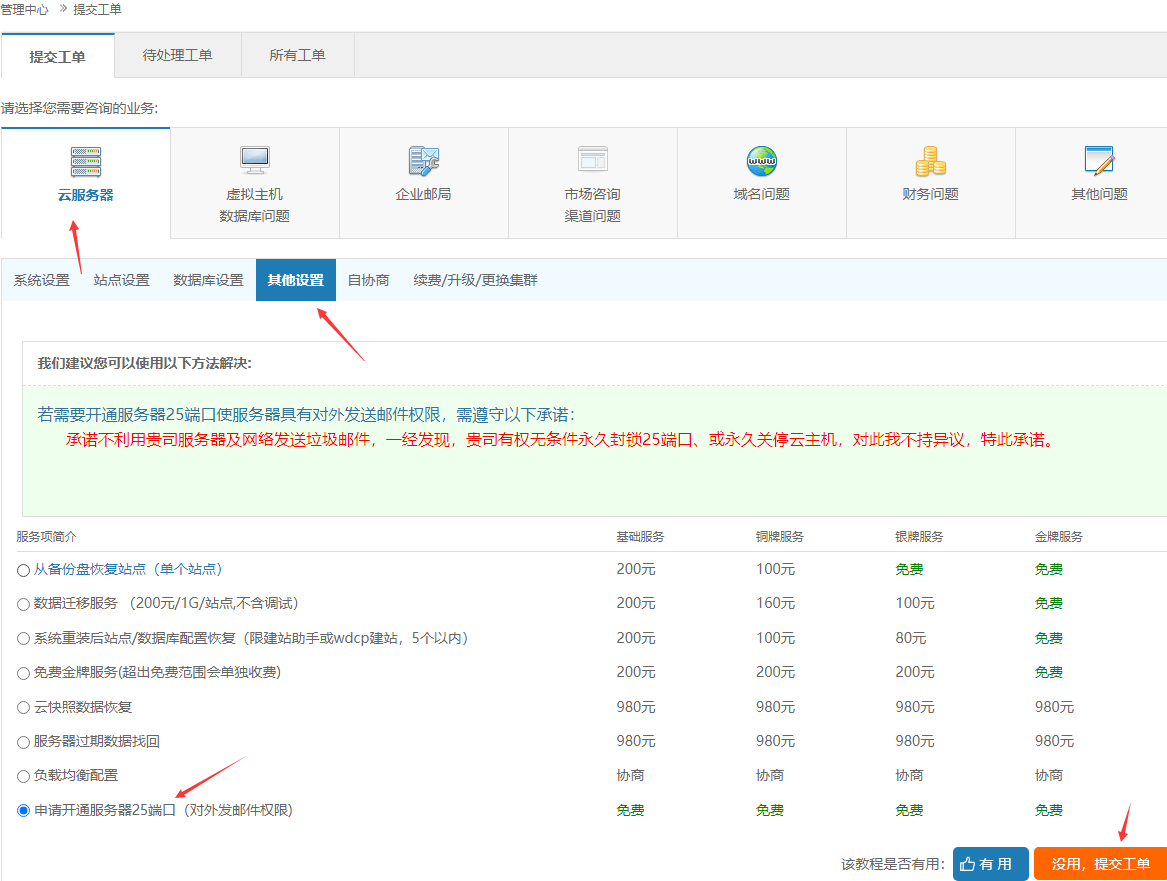
Task: Click the domain name globe icon
Action: pyautogui.click(x=761, y=161)
